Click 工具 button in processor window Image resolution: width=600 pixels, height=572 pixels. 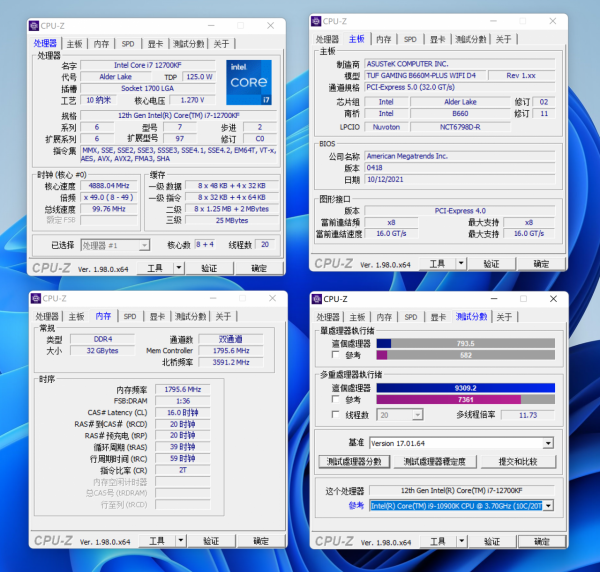coord(155,268)
